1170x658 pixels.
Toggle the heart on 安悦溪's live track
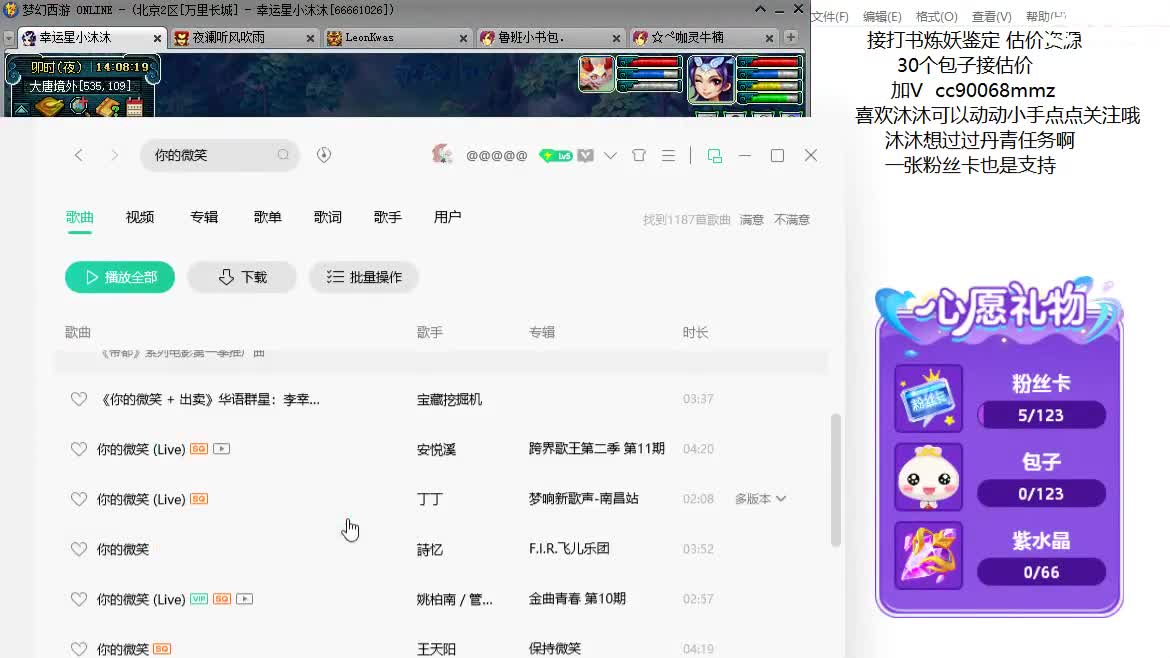coord(79,449)
